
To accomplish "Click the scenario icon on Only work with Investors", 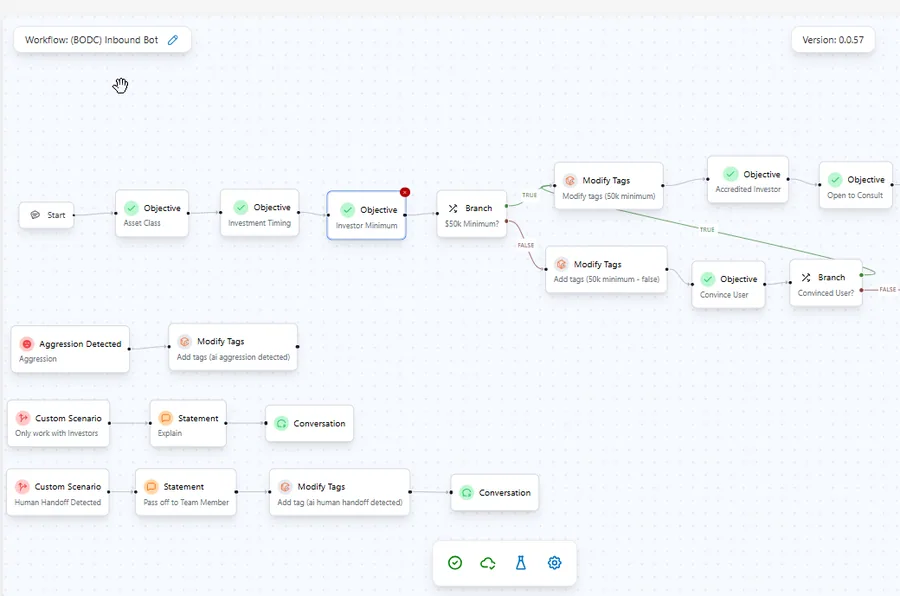I will click(x=22, y=418).
